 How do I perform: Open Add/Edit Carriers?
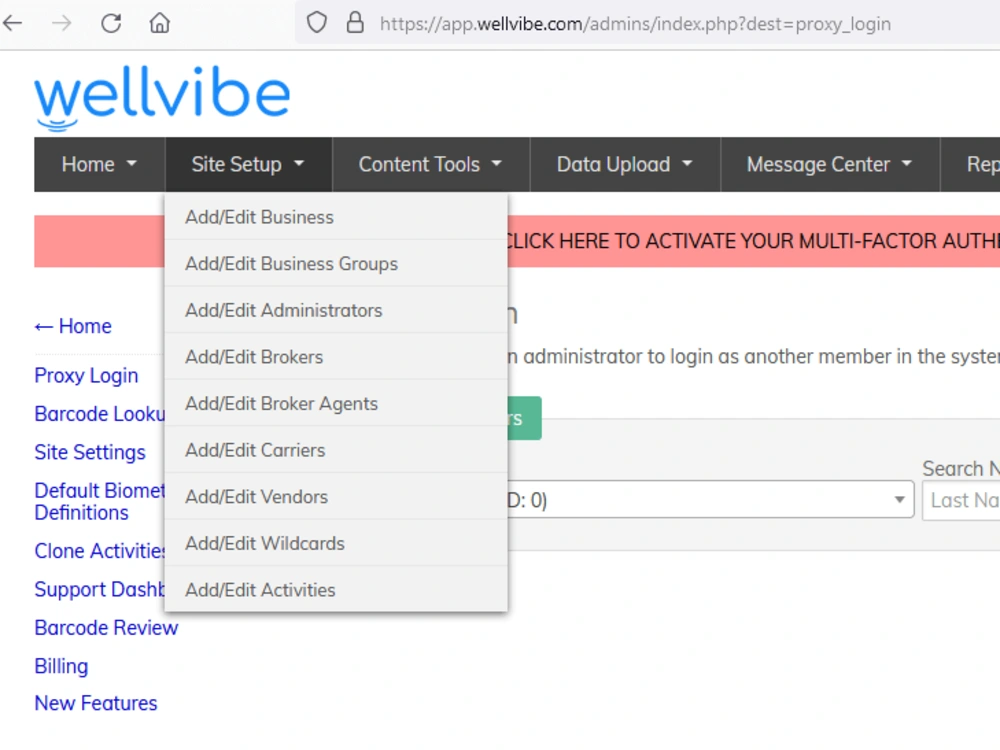tap(336, 450)
